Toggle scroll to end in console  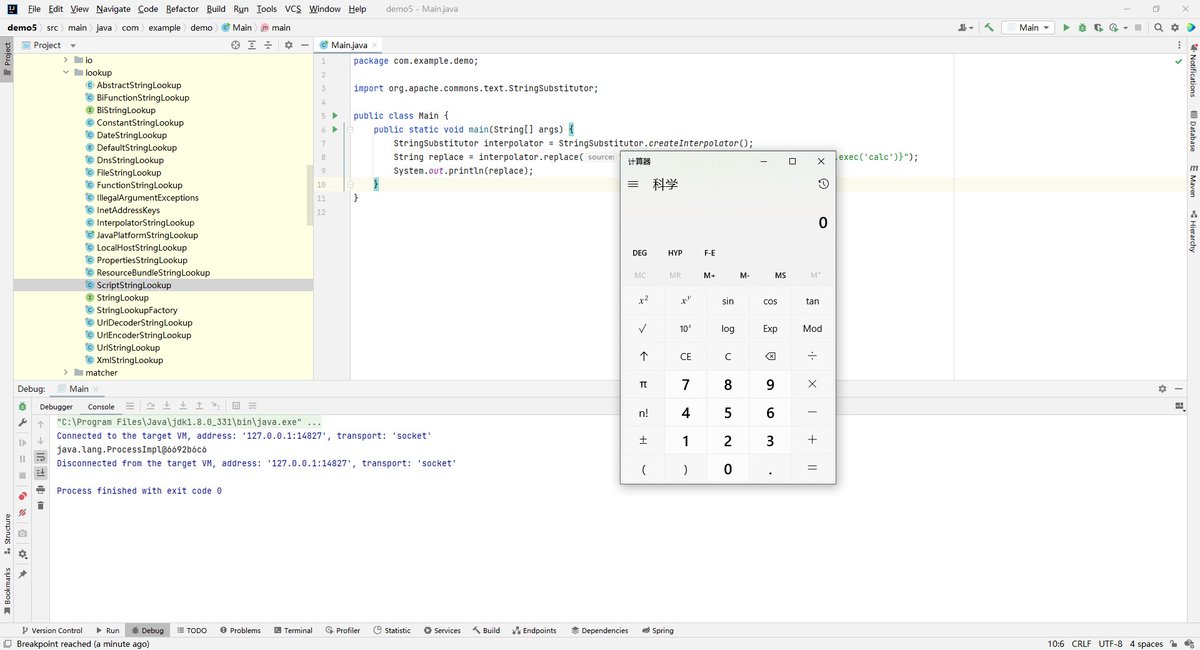pos(40,472)
